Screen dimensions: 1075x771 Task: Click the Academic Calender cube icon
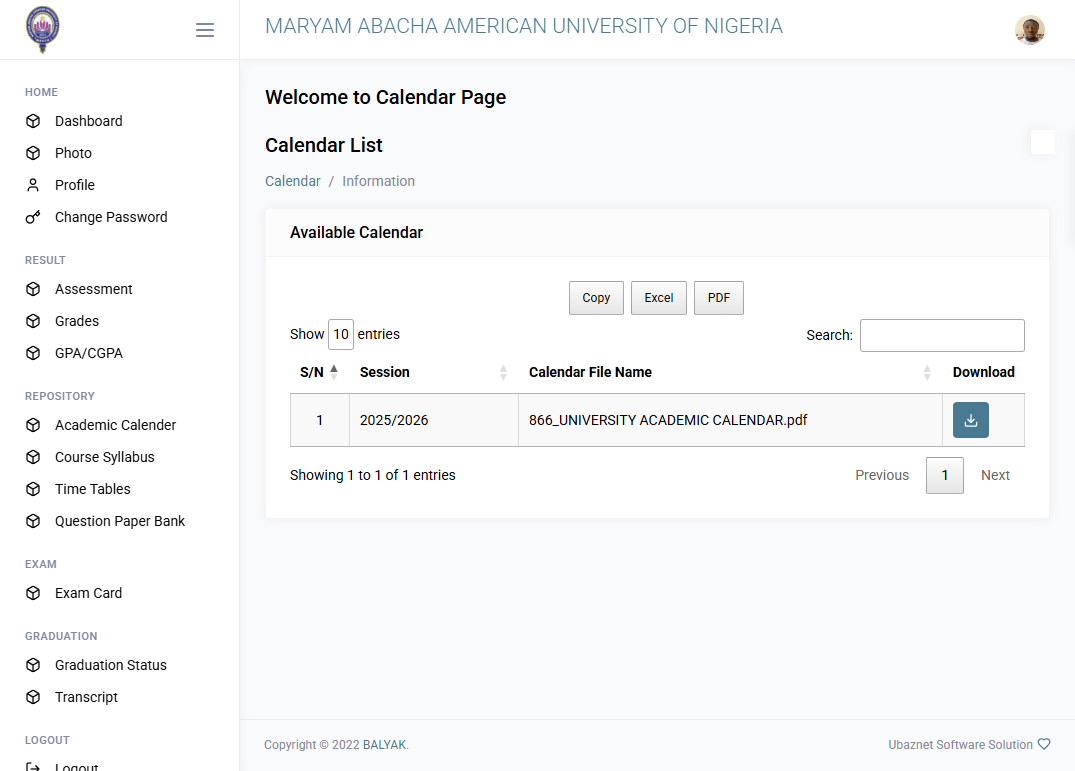click(33, 425)
